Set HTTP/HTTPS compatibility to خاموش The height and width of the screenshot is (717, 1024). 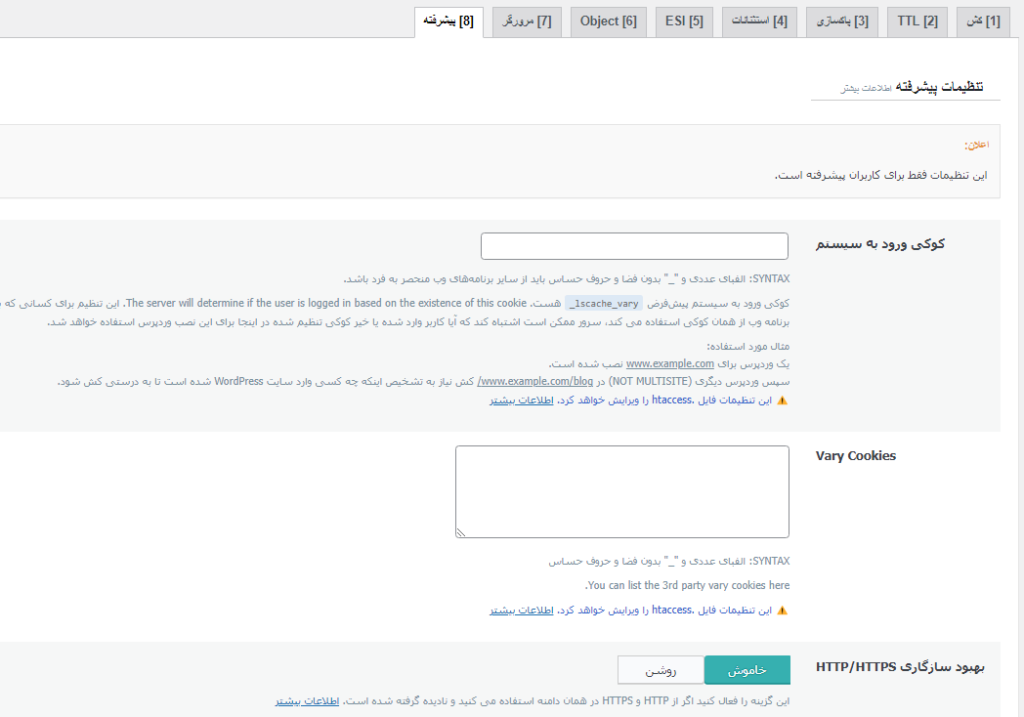pyautogui.click(x=747, y=670)
